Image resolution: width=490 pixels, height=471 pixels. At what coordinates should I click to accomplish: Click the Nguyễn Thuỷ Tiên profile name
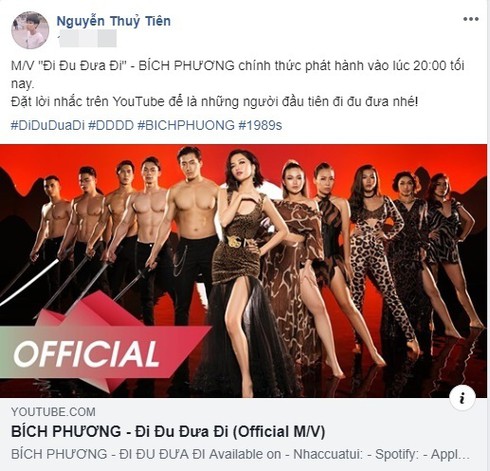[114, 21]
